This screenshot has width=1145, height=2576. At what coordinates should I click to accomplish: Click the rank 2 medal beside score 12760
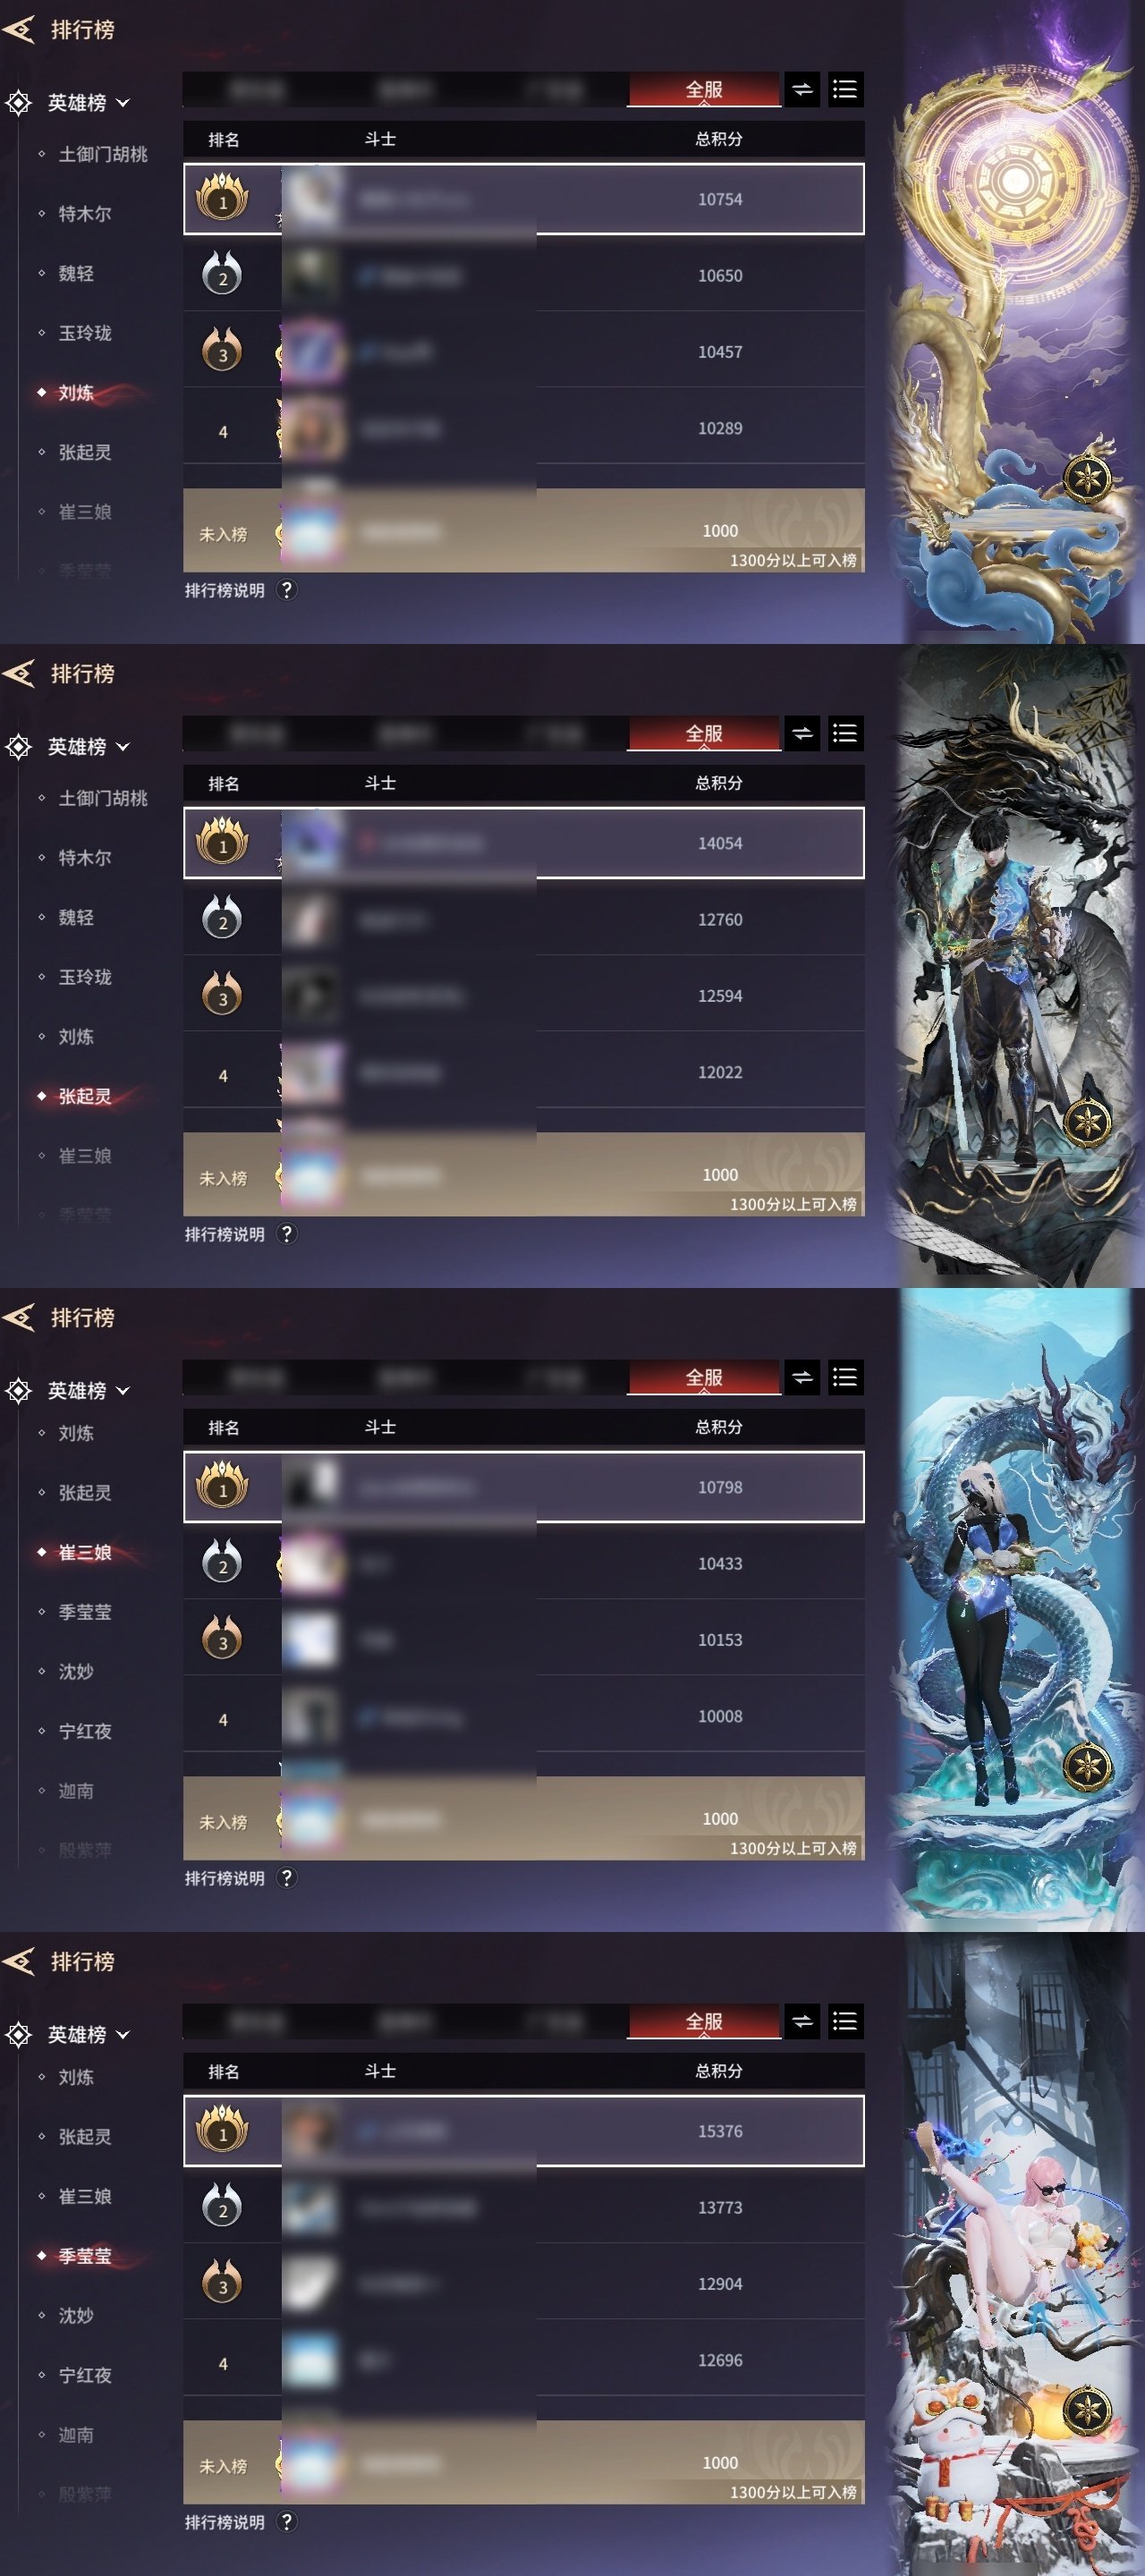[222, 919]
